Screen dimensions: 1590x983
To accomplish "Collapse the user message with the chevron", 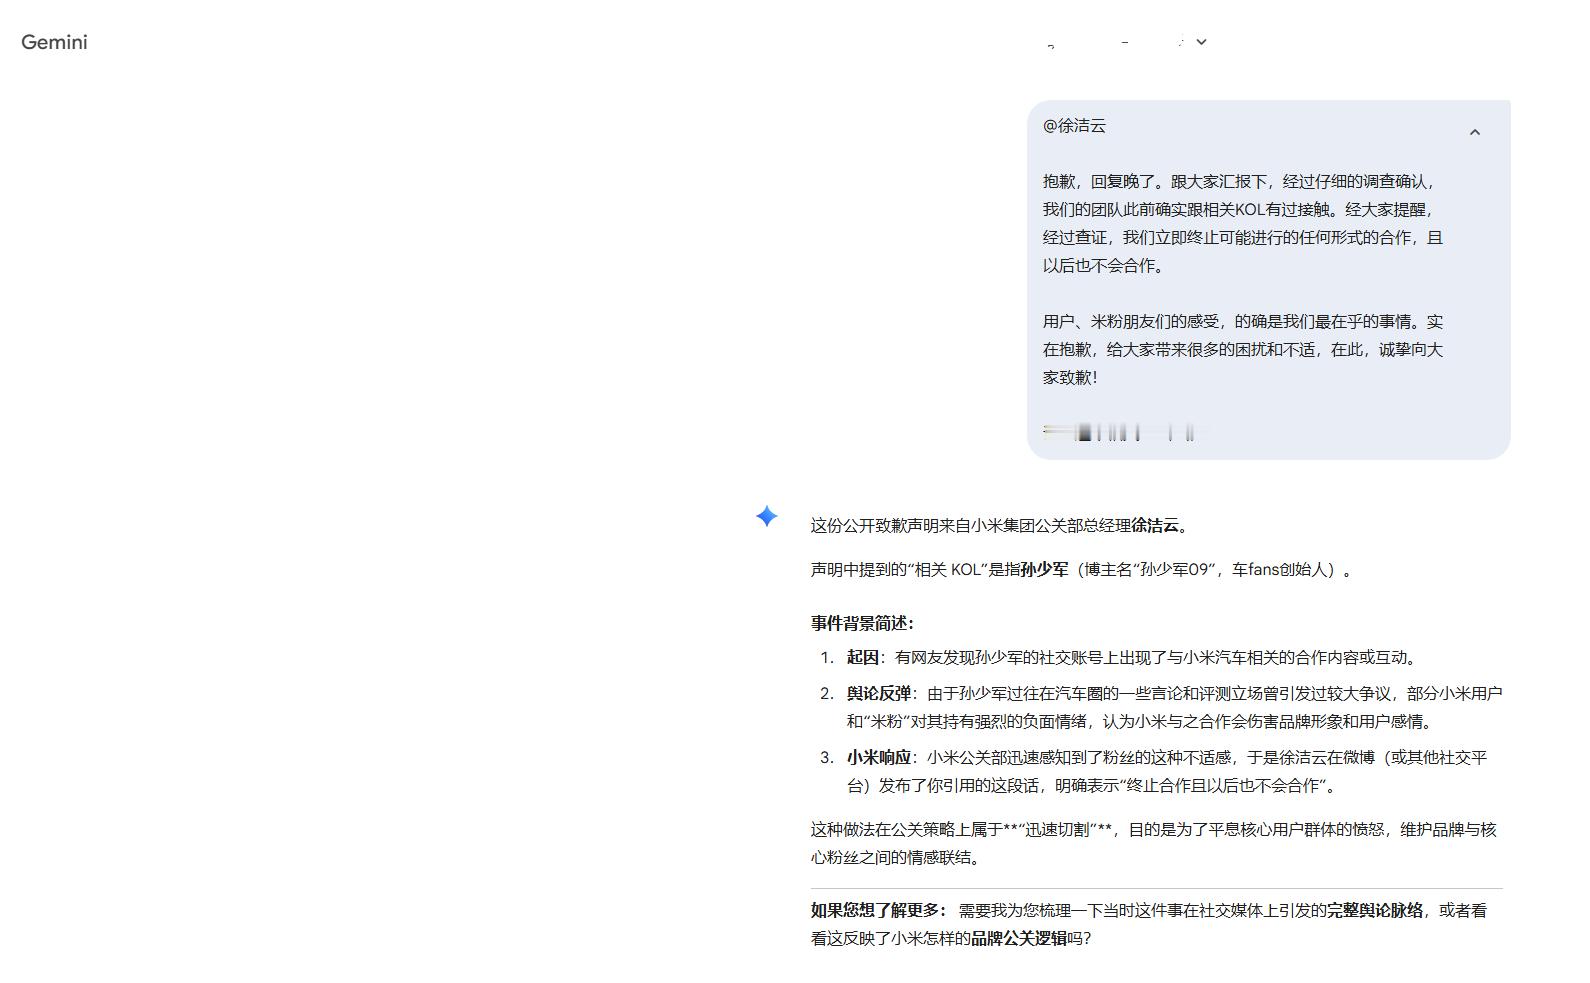I will (1474, 132).
